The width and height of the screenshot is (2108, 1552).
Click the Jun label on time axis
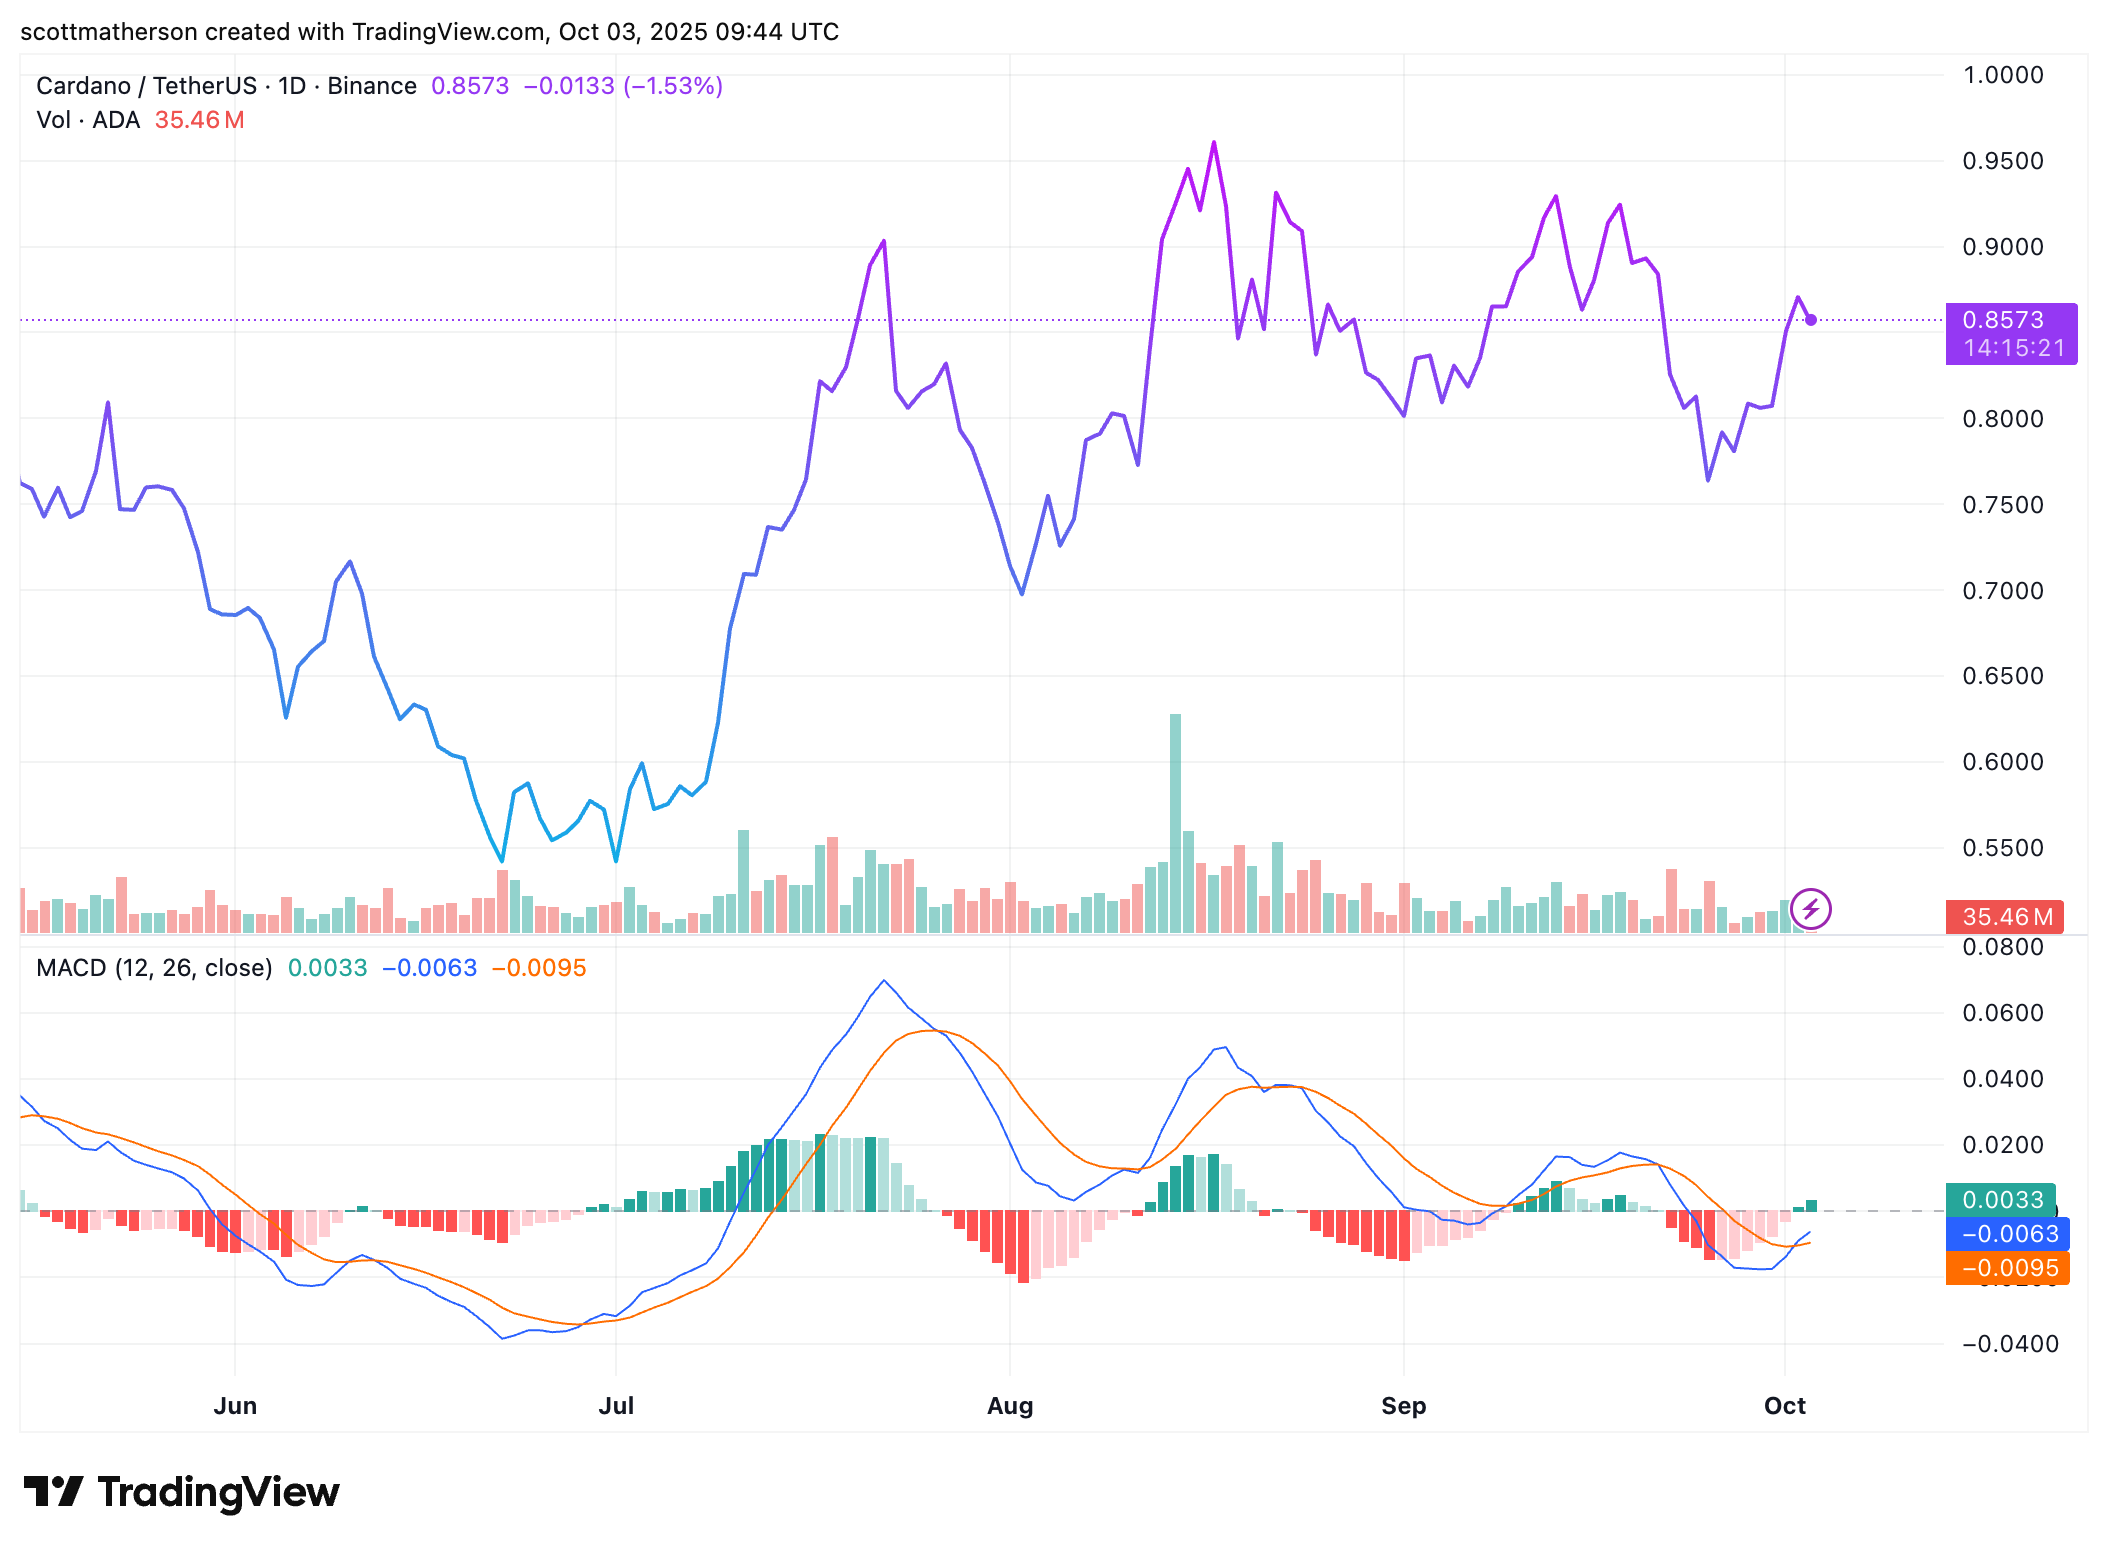[x=235, y=1405]
